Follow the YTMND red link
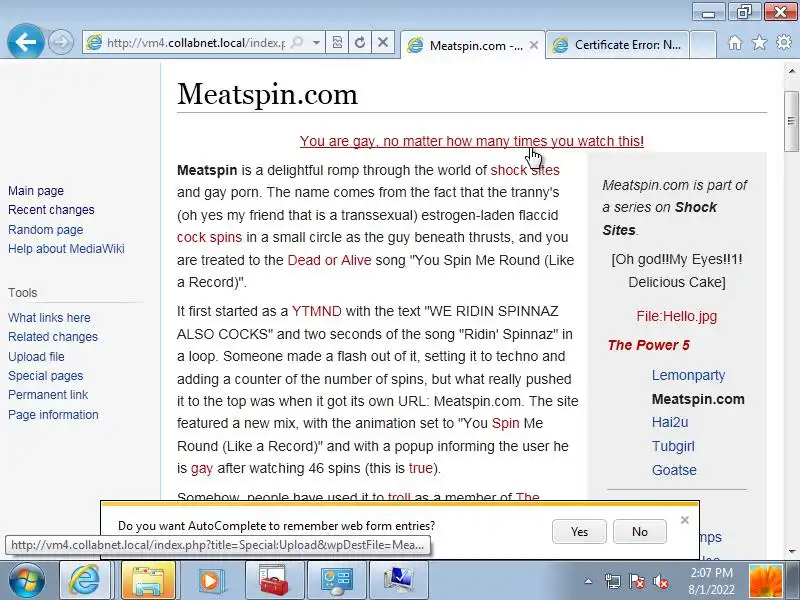This screenshot has height=600, width=800. [316, 311]
